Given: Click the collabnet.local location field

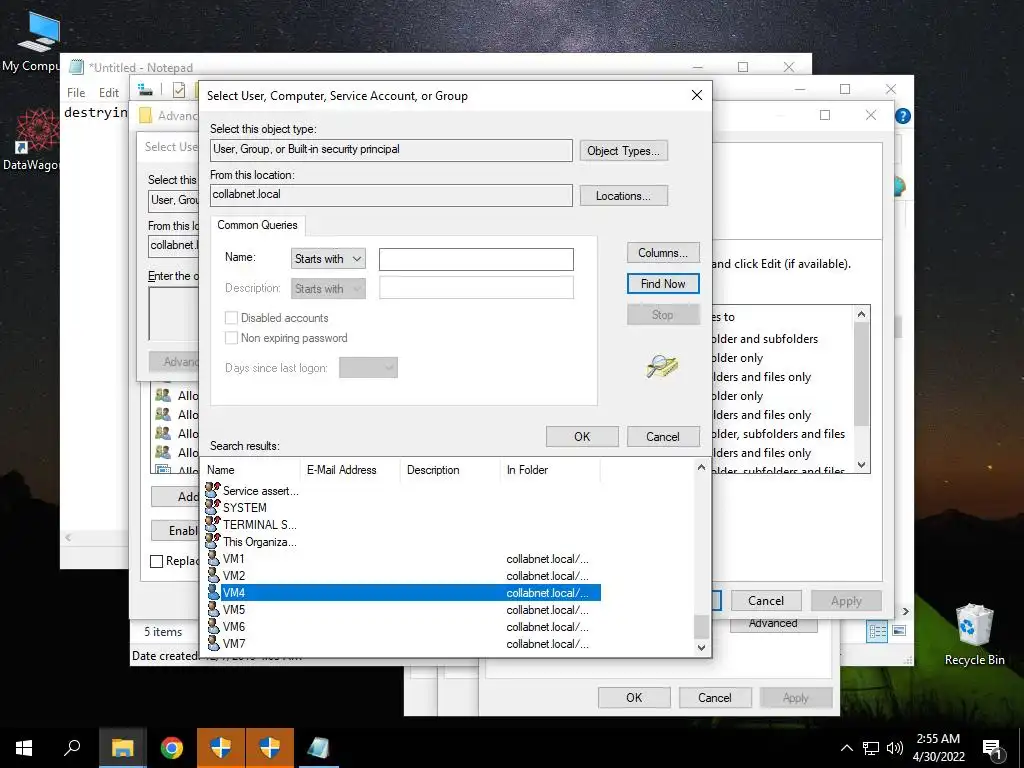Looking at the screenshot, I should click(391, 195).
